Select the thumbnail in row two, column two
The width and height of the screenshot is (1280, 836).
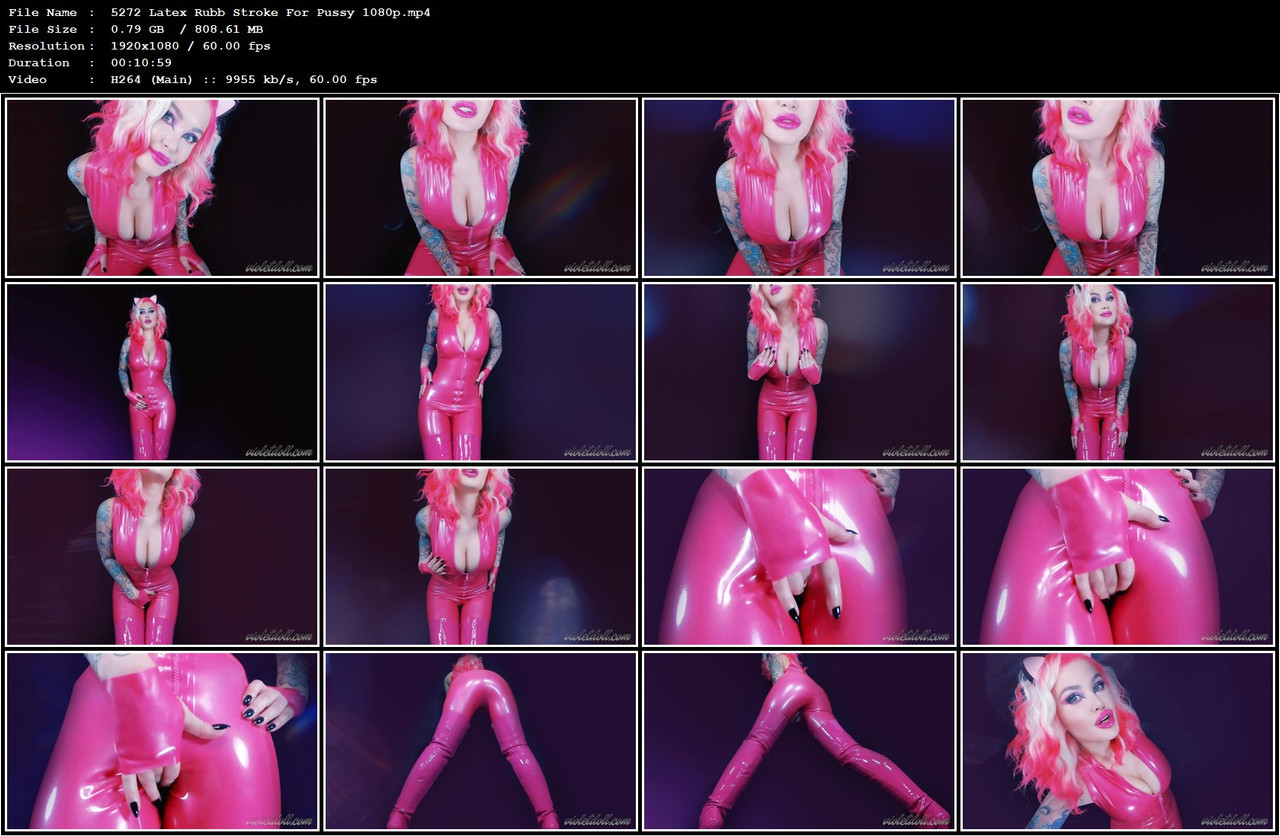[481, 372]
